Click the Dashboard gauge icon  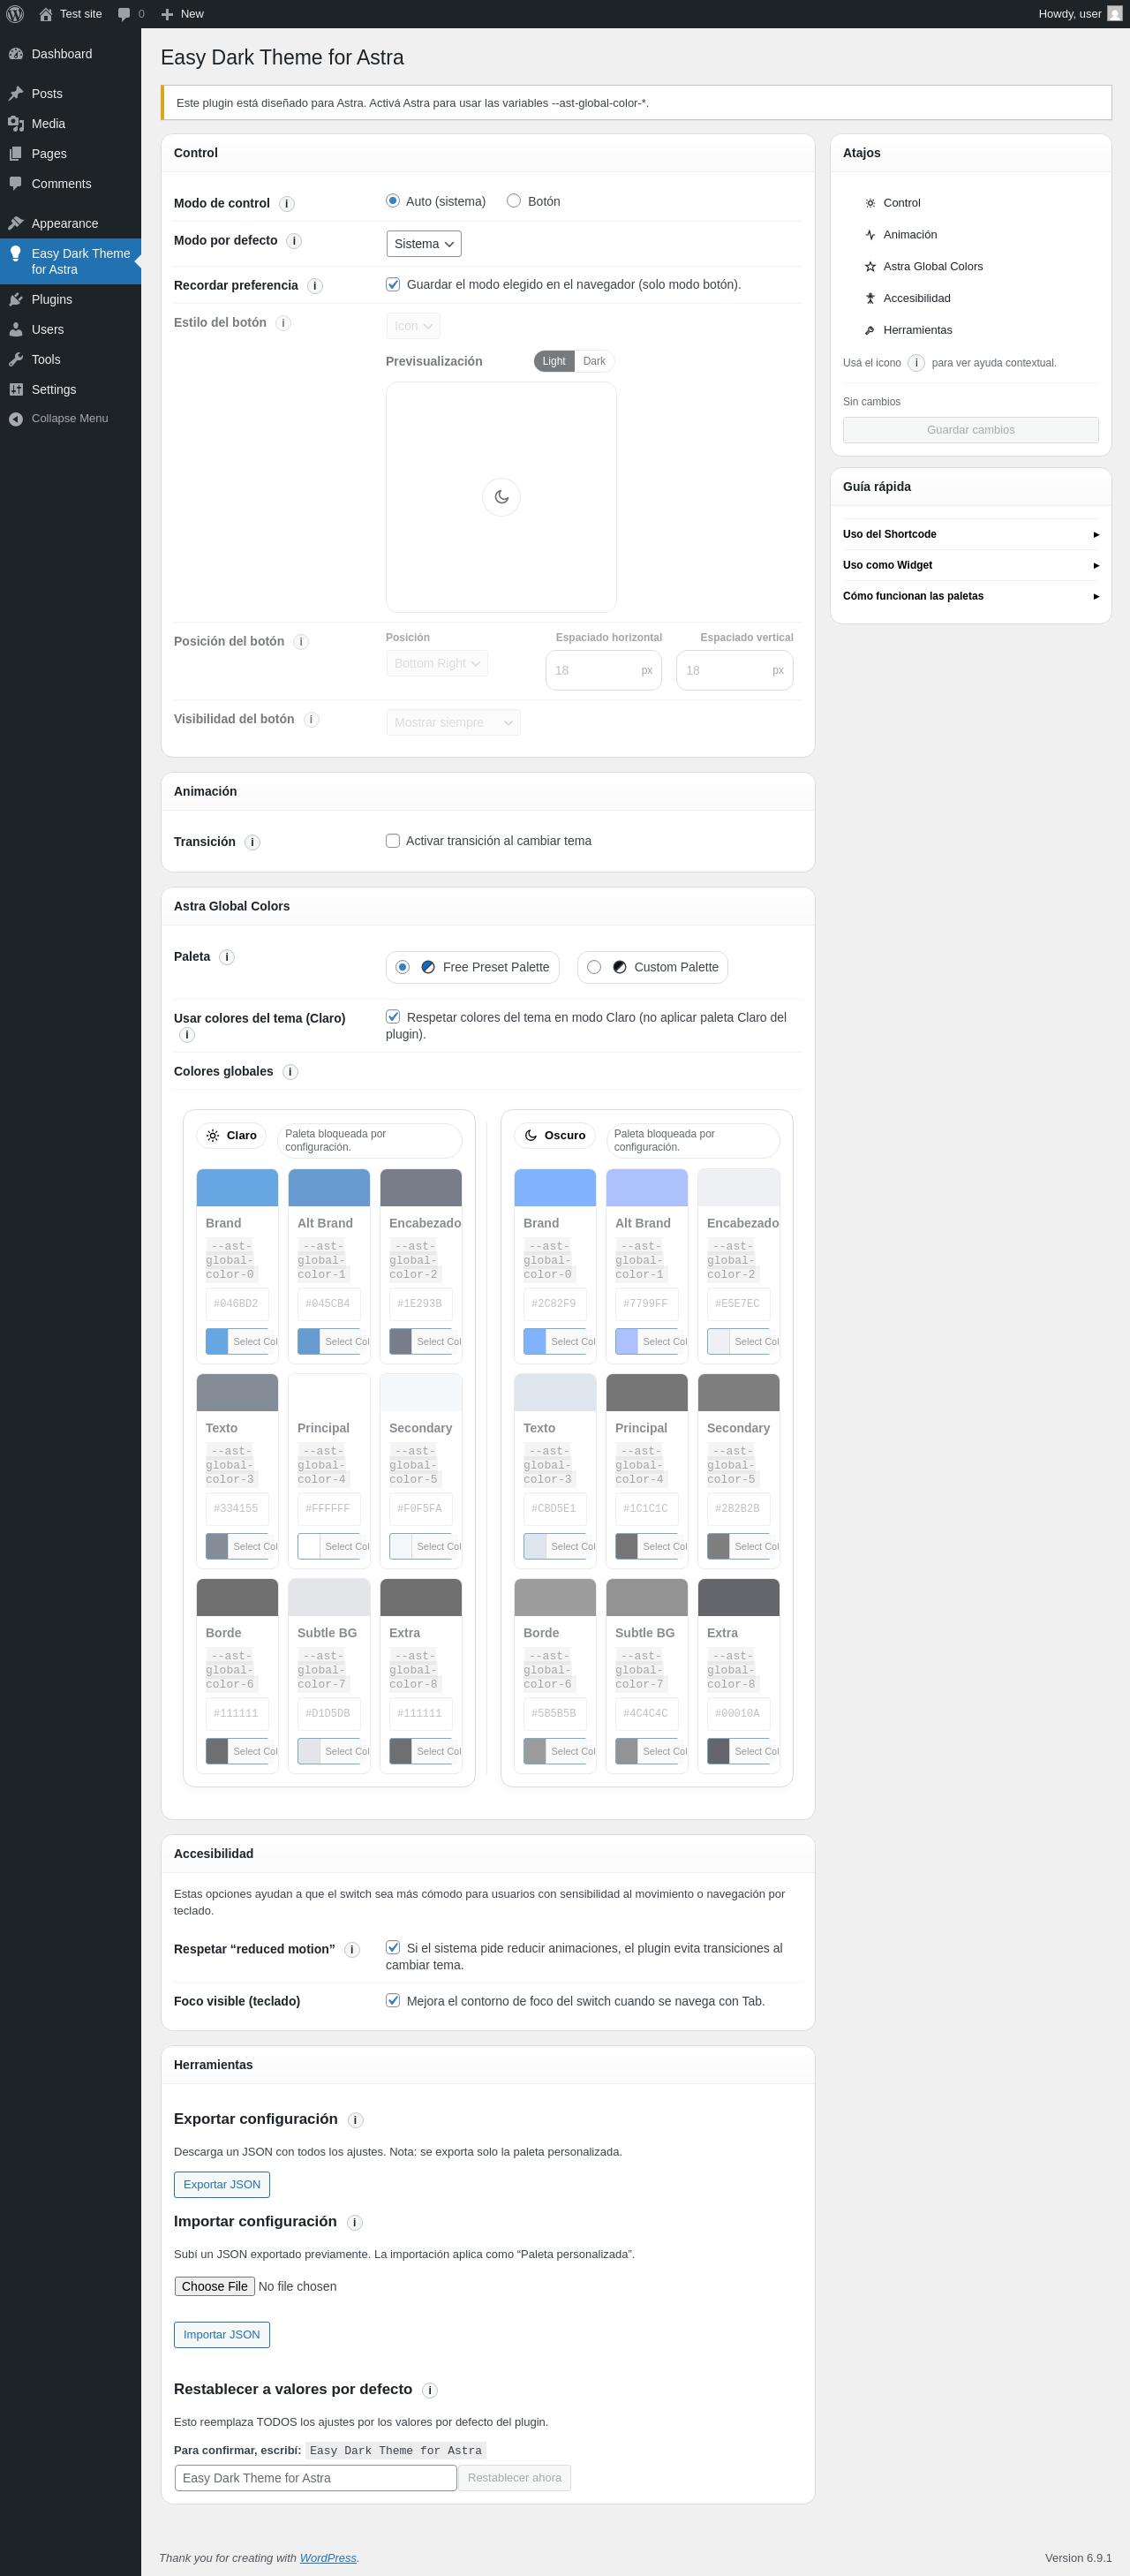coord(16,54)
